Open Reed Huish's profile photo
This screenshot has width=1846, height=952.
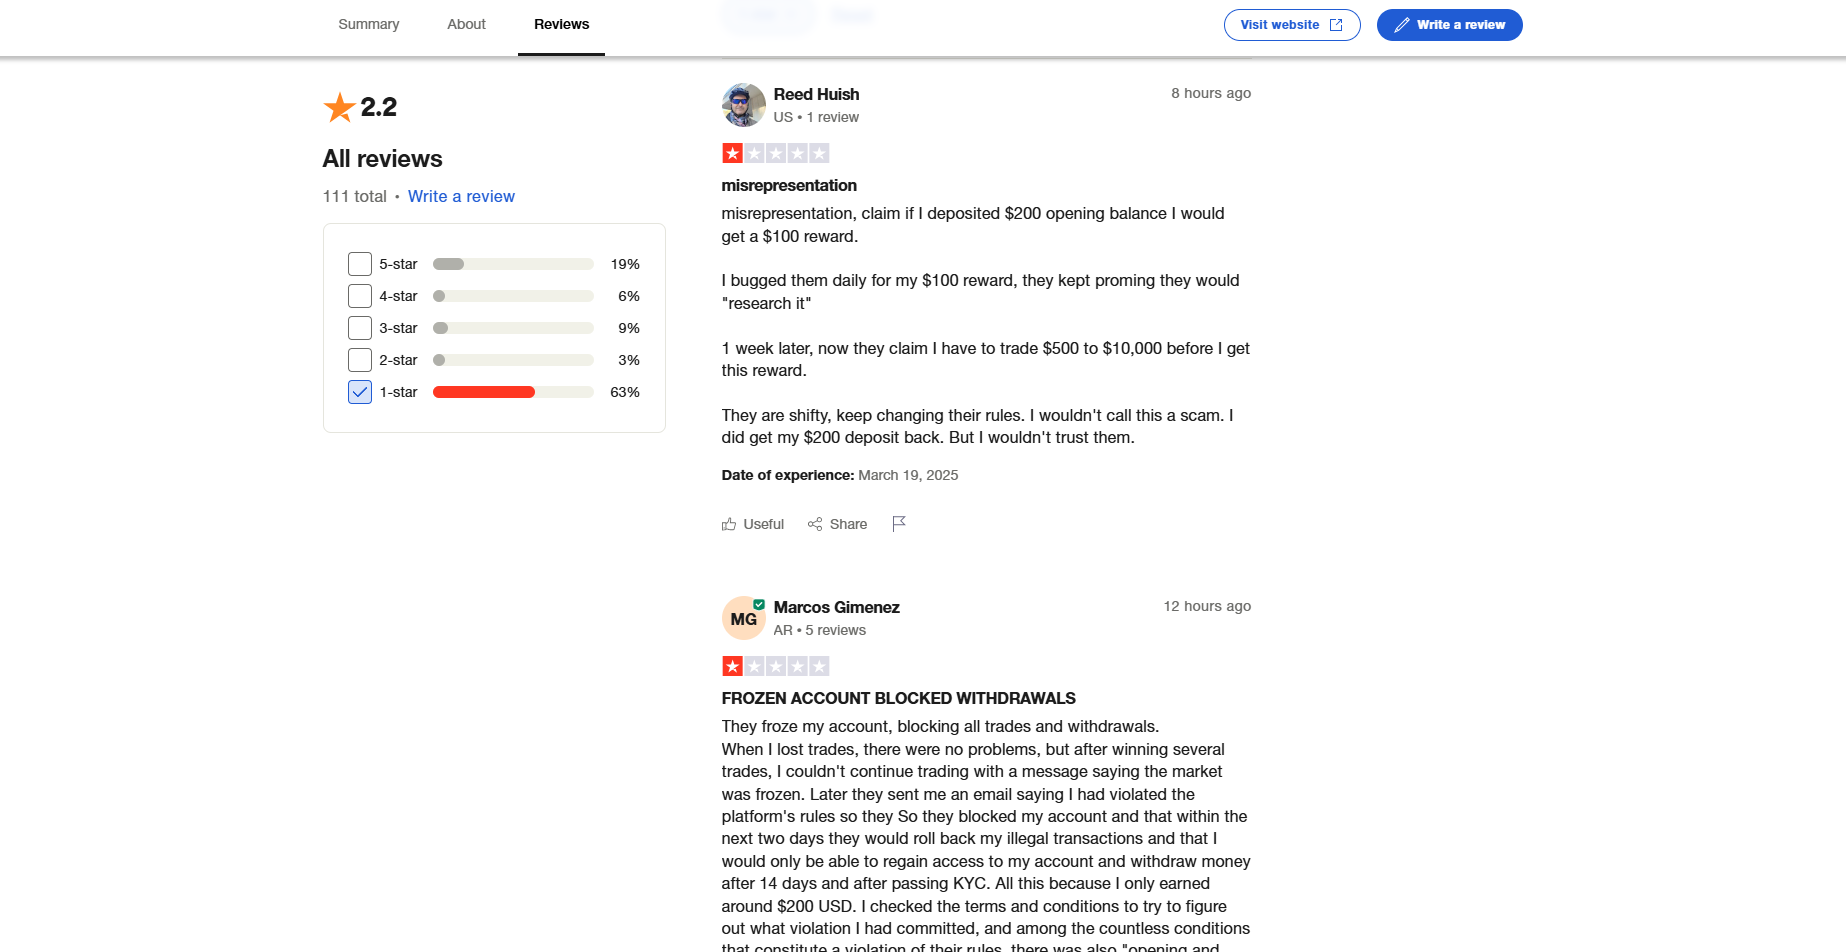click(743, 105)
